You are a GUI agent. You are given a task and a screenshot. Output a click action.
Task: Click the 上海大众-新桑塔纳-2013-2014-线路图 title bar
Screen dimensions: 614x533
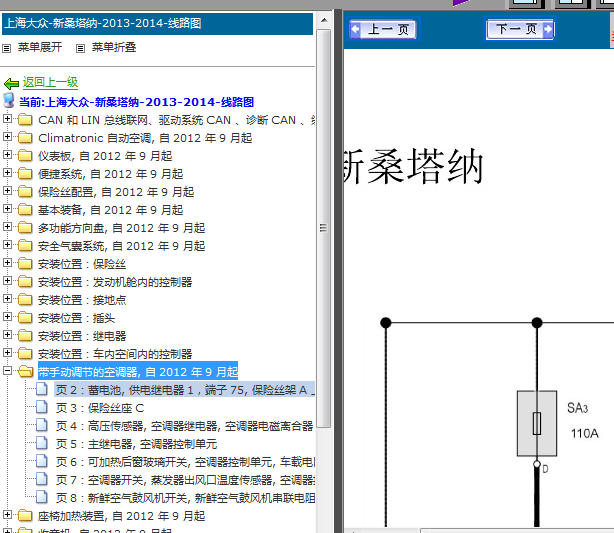[x=157, y=23]
